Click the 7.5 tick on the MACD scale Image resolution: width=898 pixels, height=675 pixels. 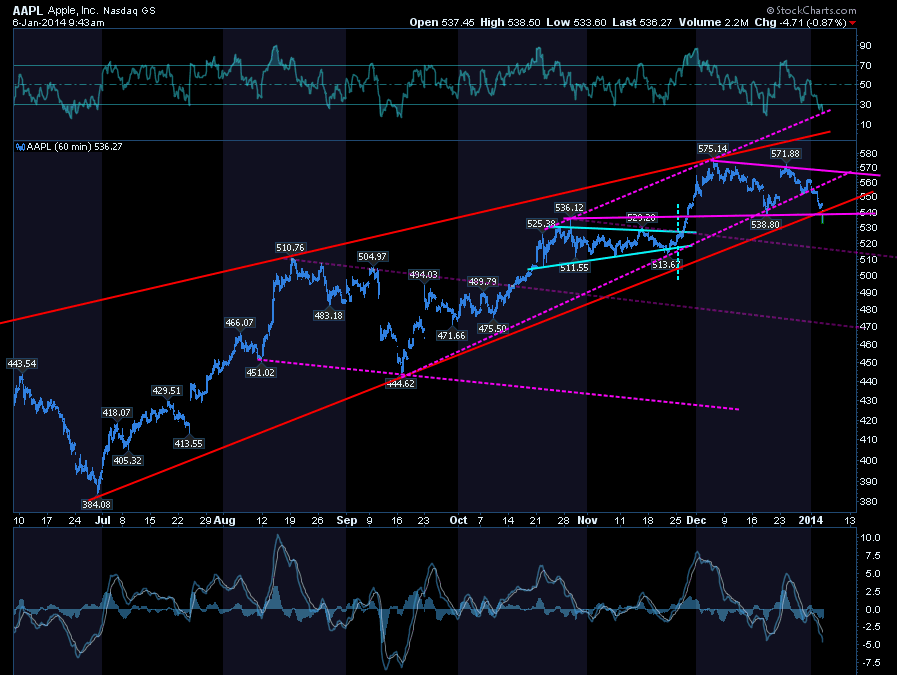pos(872,556)
